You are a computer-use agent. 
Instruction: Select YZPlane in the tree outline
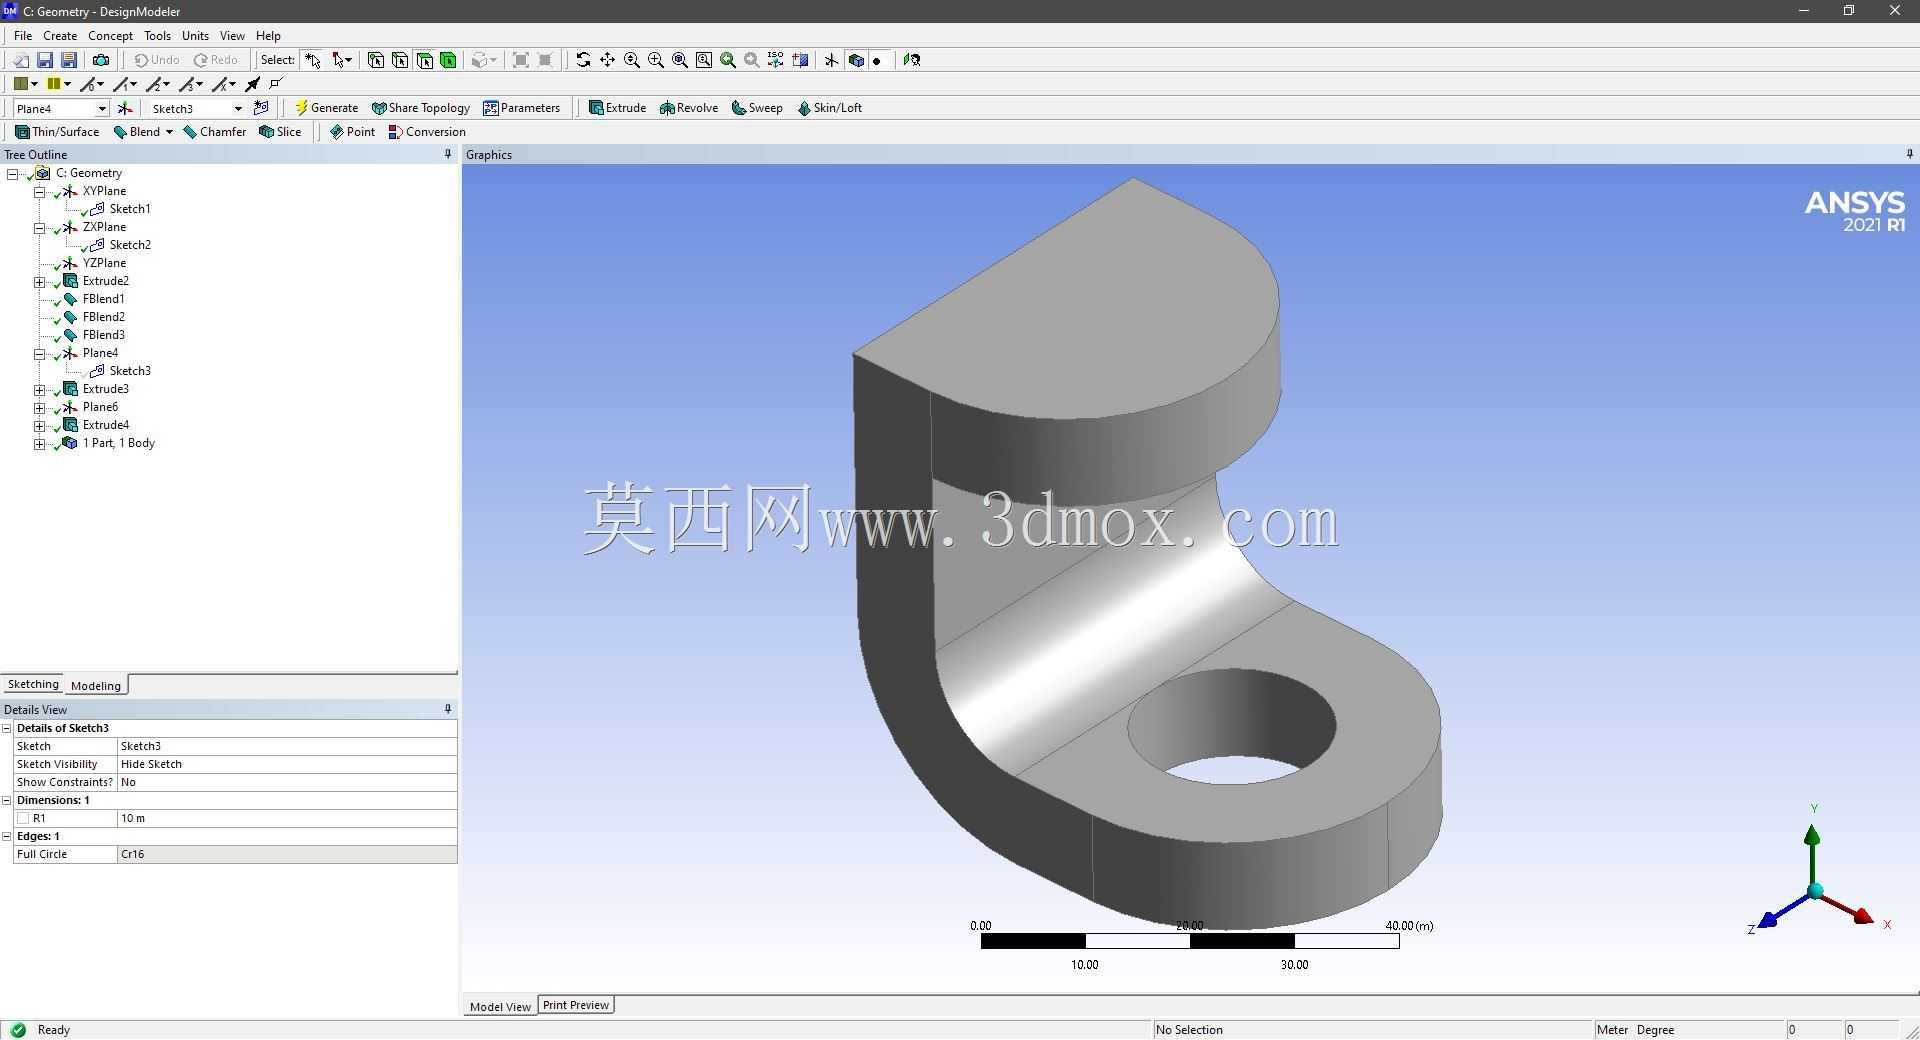click(x=104, y=263)
